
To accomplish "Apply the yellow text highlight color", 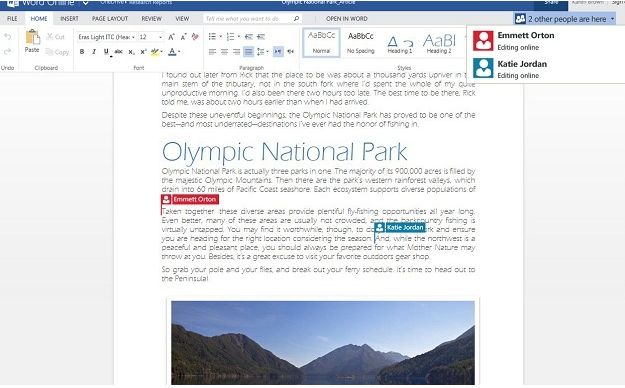I will coord(155,51).
